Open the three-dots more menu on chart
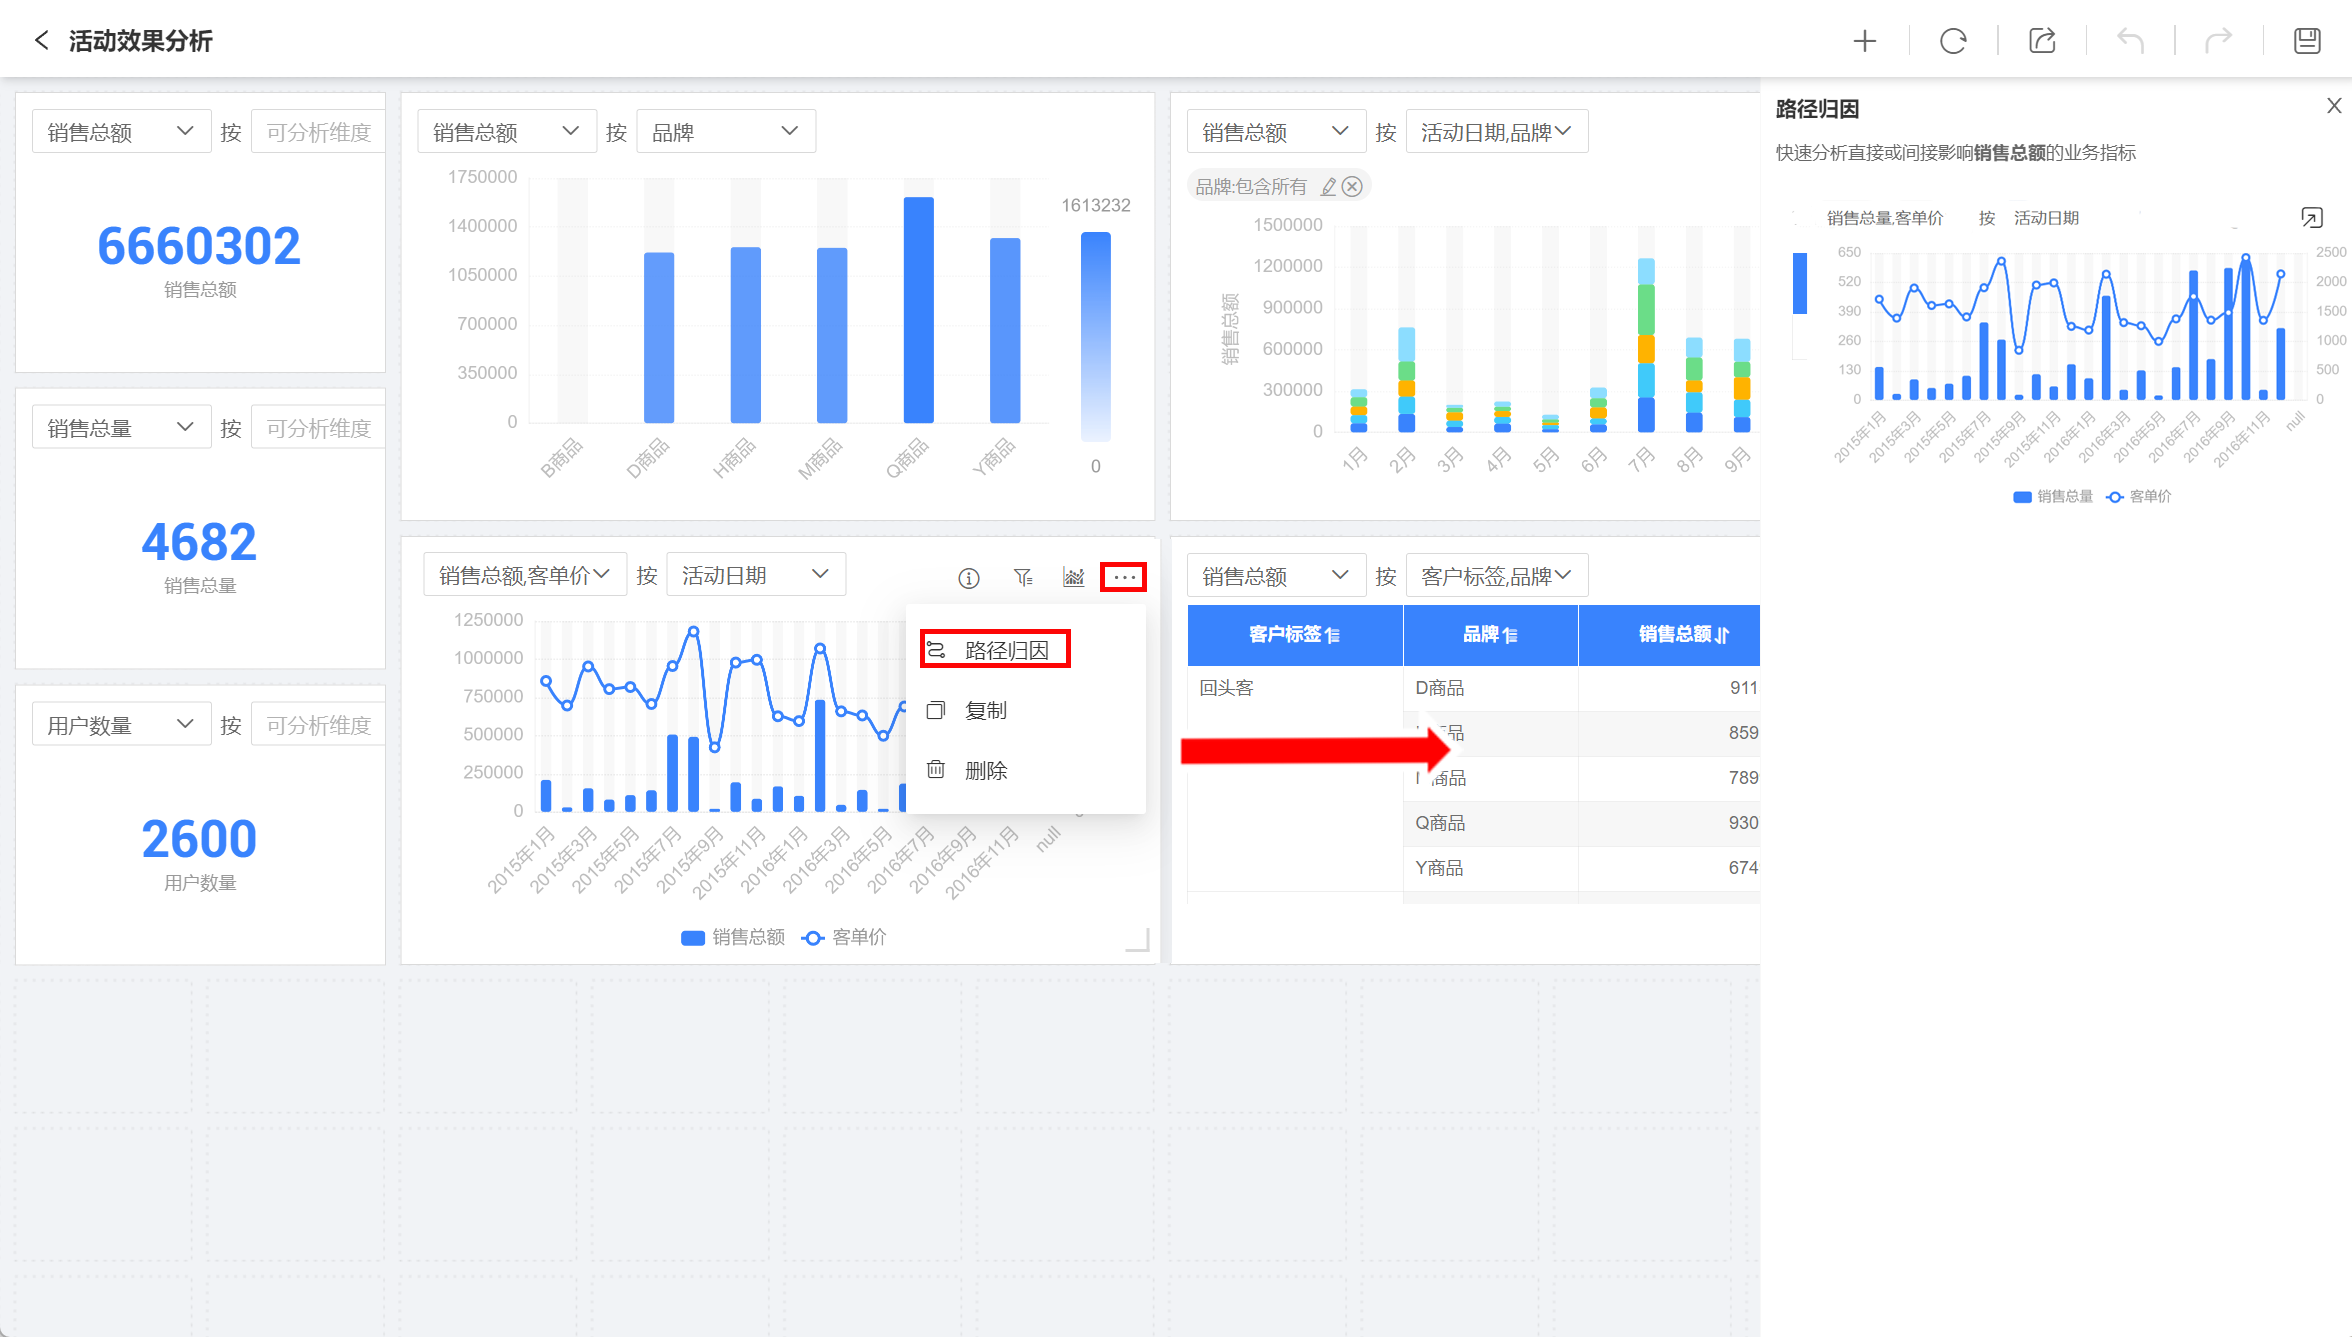2352x1340 pixels. (x=1124, y=578)
